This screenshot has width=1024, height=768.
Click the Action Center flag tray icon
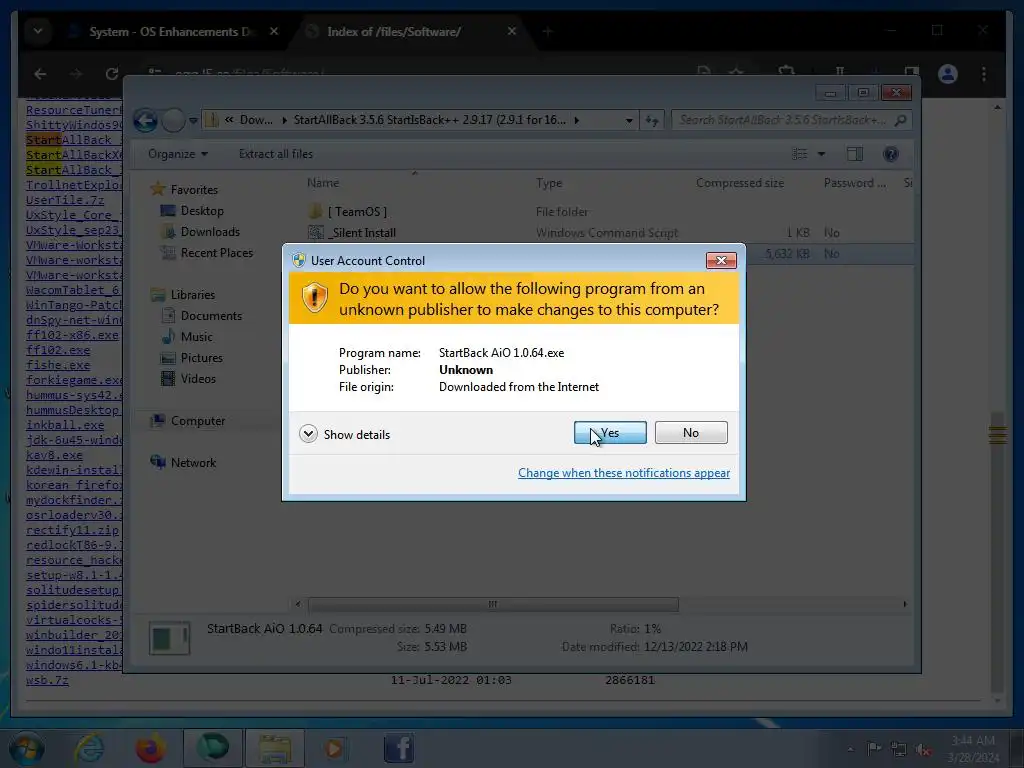click(874, 749)
